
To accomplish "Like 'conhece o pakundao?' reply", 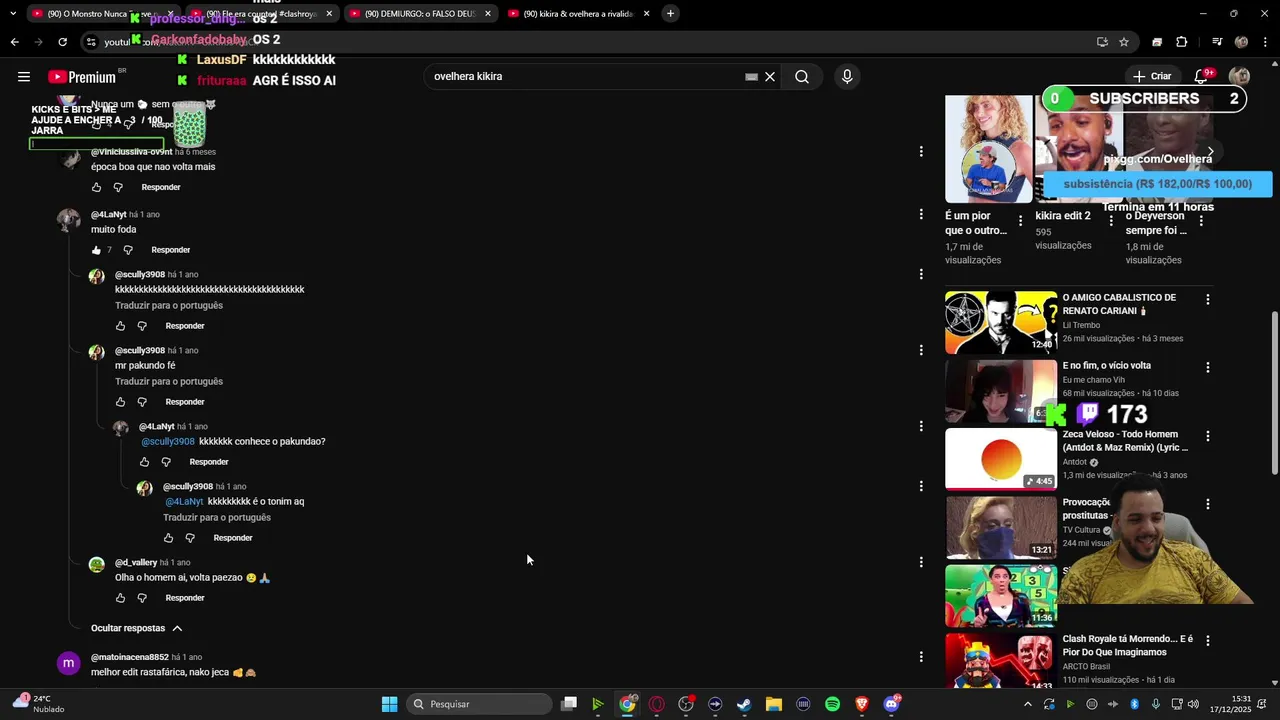I will tap(145, 462).
